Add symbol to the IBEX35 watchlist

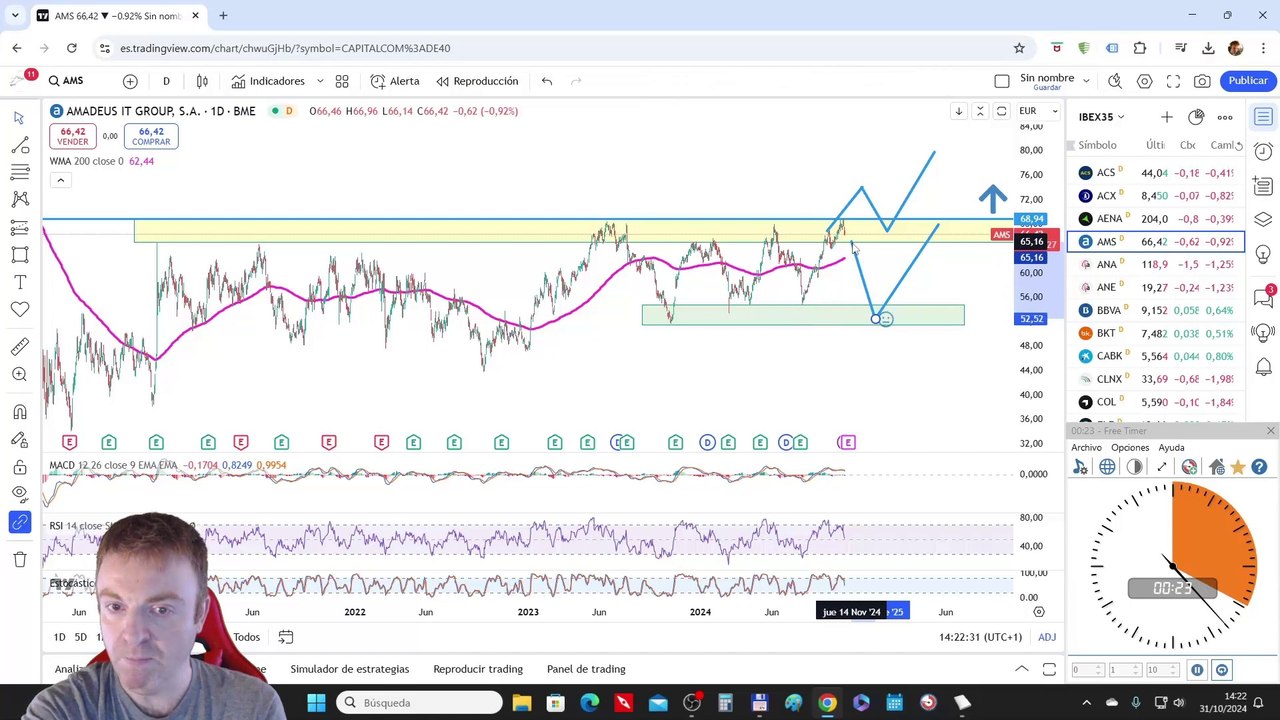tap(1166, 117)
